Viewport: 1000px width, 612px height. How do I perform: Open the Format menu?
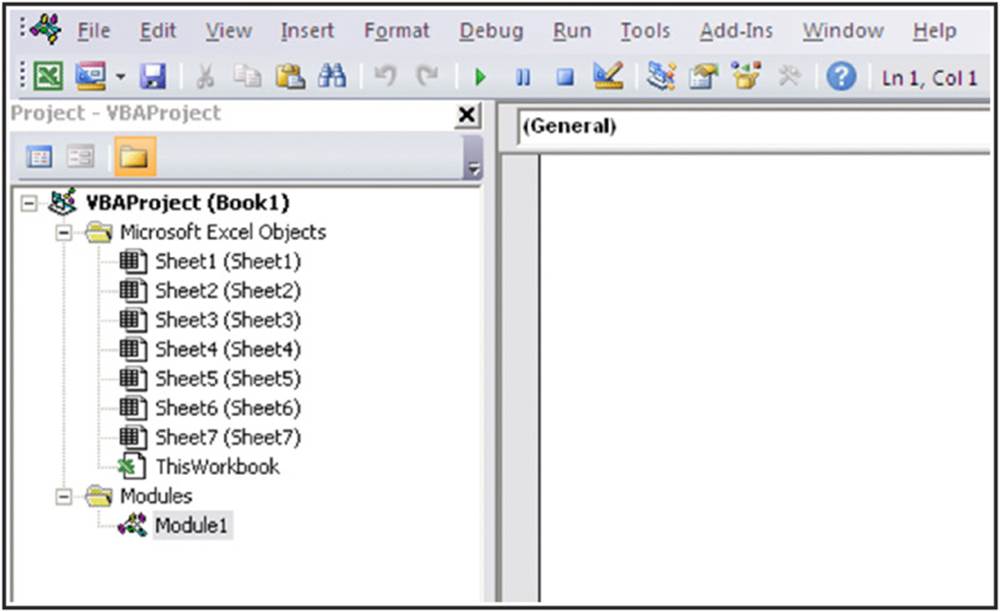pos(397,31)
